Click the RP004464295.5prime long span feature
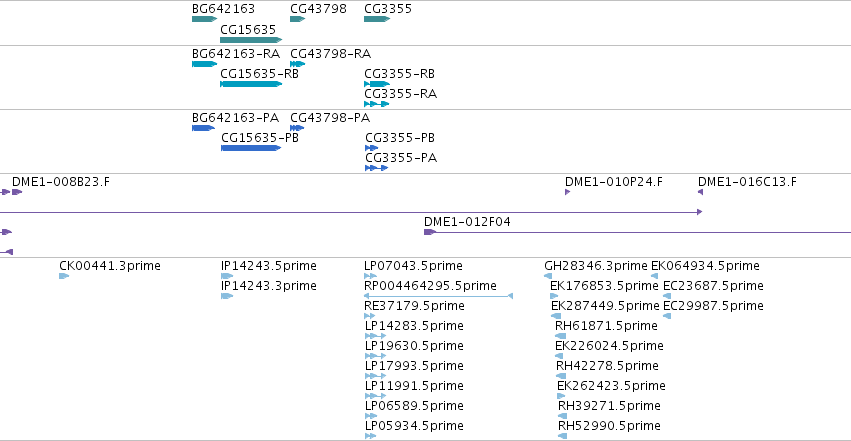The height and width of the screenshot is (441, 851). pos(439,296)
